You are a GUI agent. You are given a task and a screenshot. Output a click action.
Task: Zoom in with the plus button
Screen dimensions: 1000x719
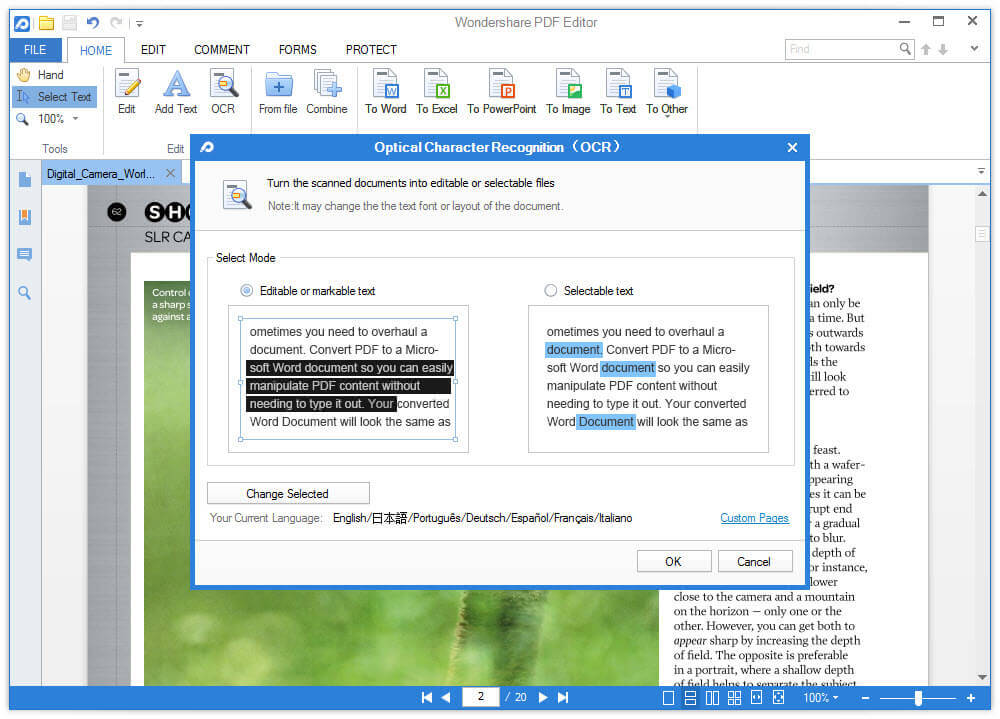click(x=971, y=698)
